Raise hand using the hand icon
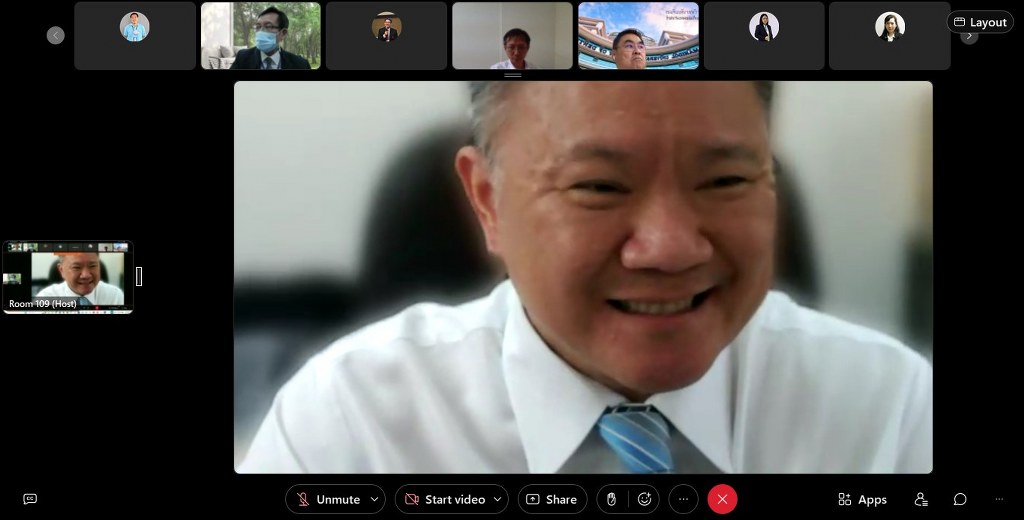Image resolution: width=1024 pixels, height=520 pixels. tap(611, 499)
